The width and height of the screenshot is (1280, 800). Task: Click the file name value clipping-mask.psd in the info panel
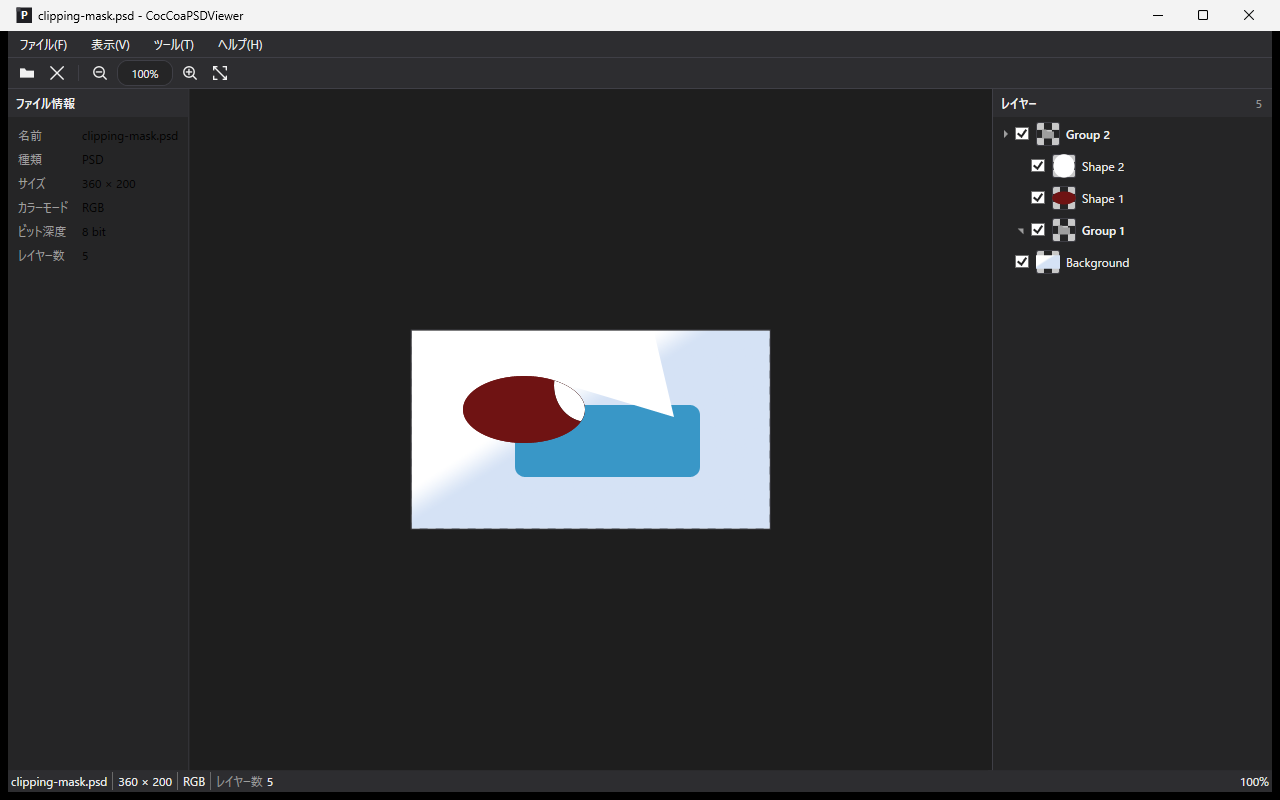click(x=130, y=136)
